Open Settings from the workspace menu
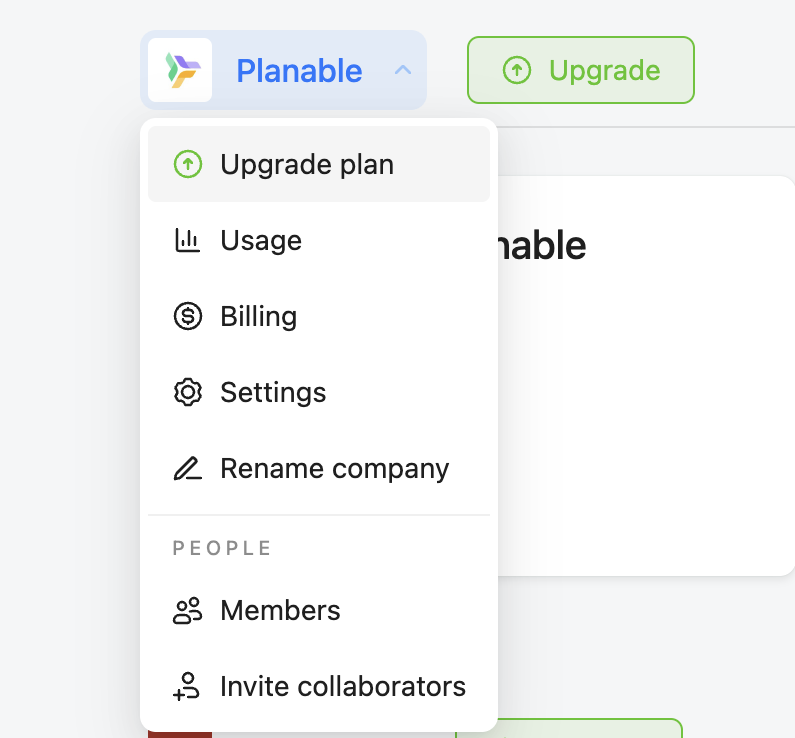Screen dimensions: 795x738 (273, 392)
